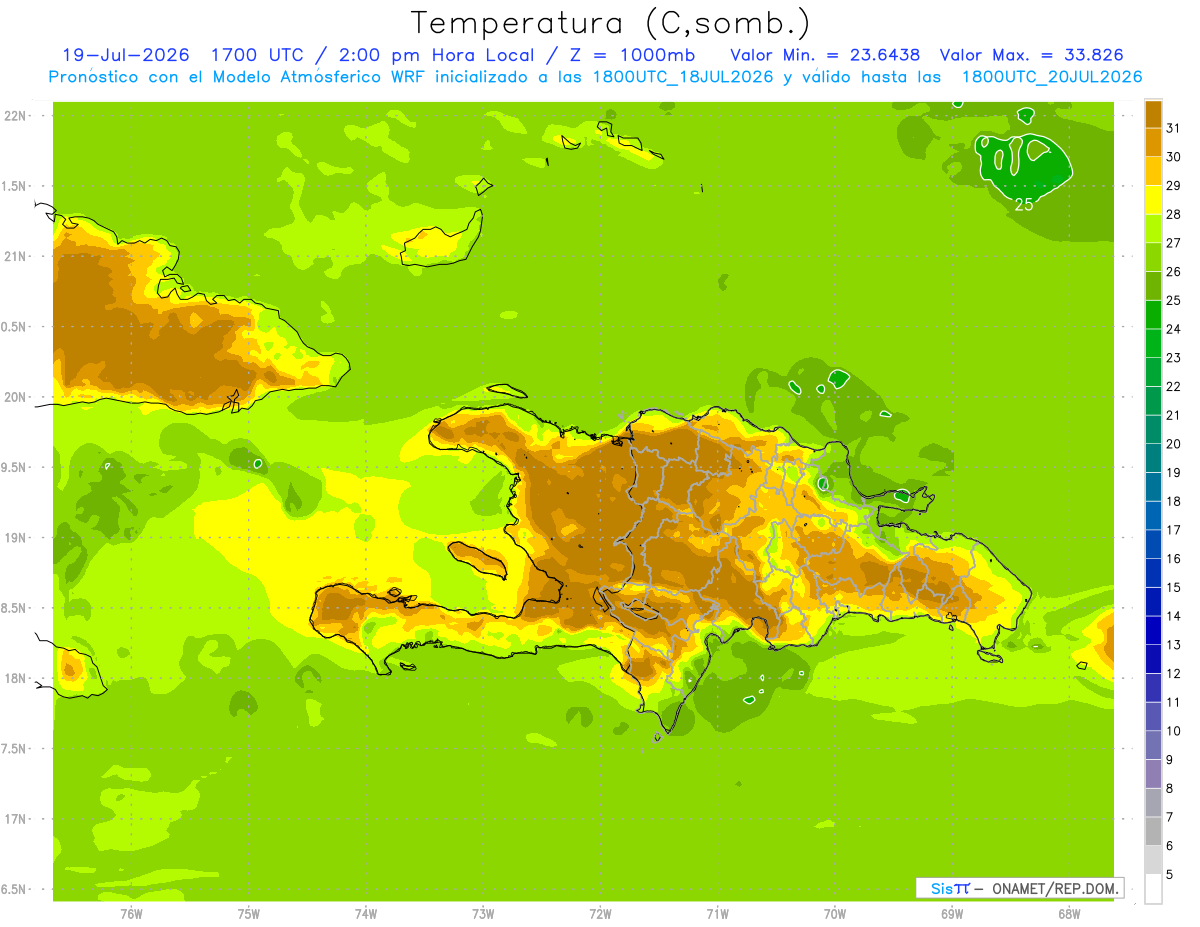1200x927 pixels.
Task: Click the legend value "20"
Action: pos(1173,444)
